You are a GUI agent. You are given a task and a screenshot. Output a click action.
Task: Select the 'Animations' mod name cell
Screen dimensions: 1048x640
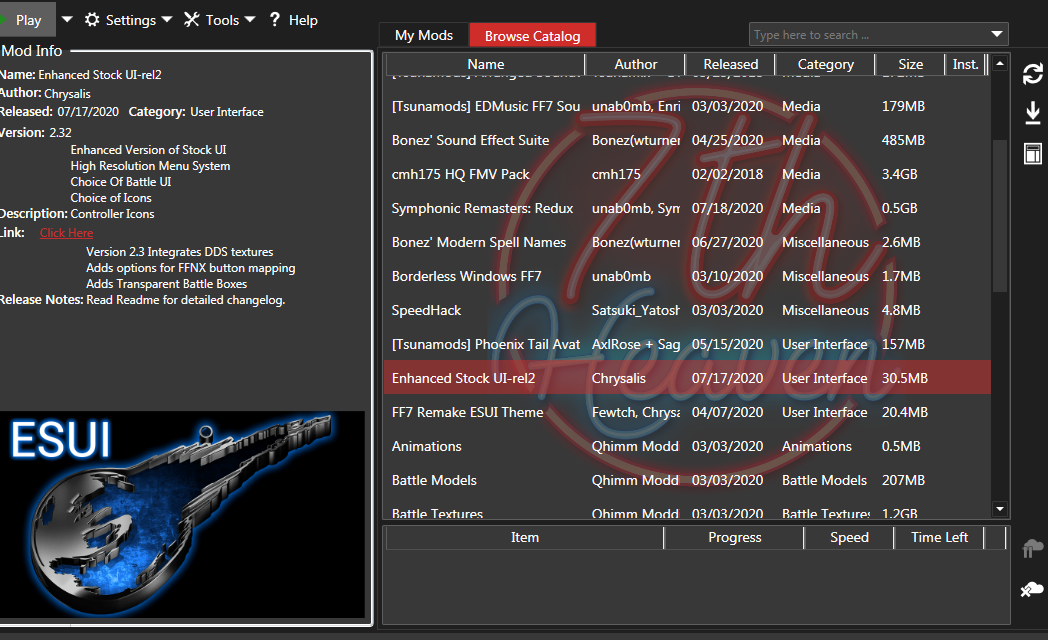coord(426,446)
